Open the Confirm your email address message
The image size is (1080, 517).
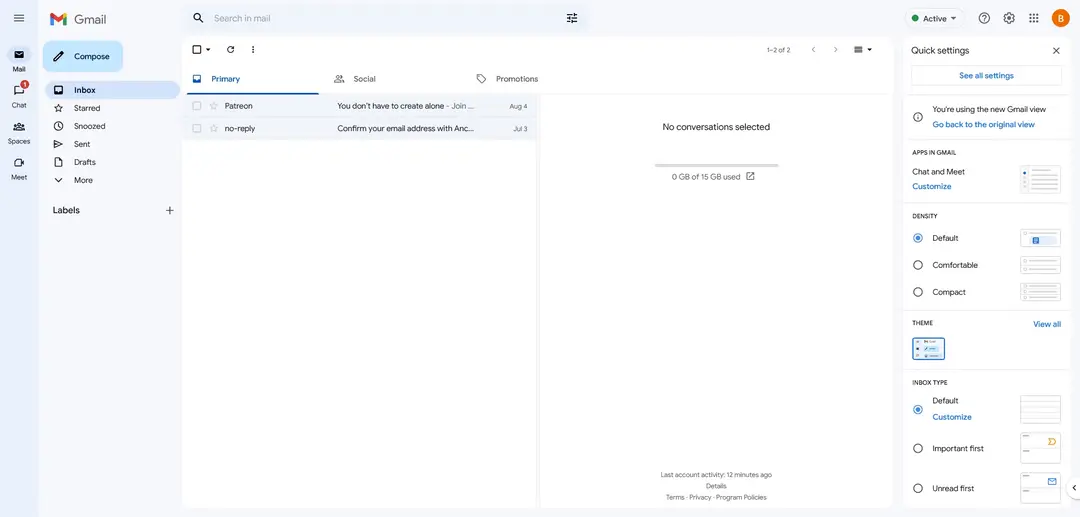[x=406, y=128]
